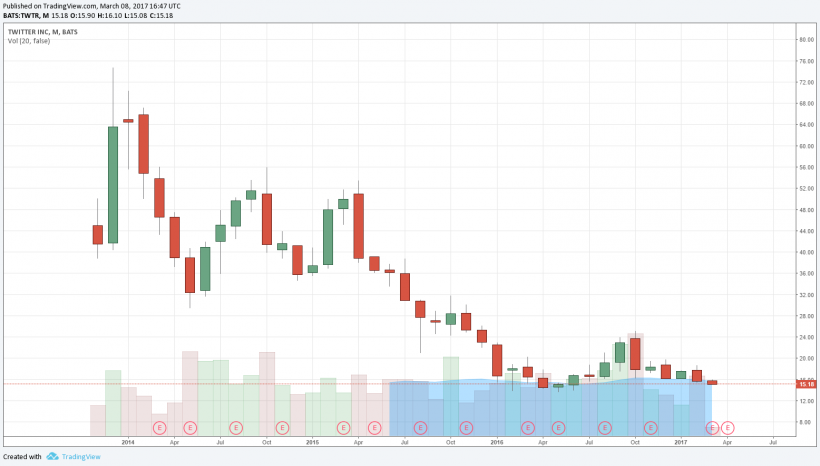820x466 pixels.
Task: Click the red October 2016 candle body
Action: click(x=635, y=354)
